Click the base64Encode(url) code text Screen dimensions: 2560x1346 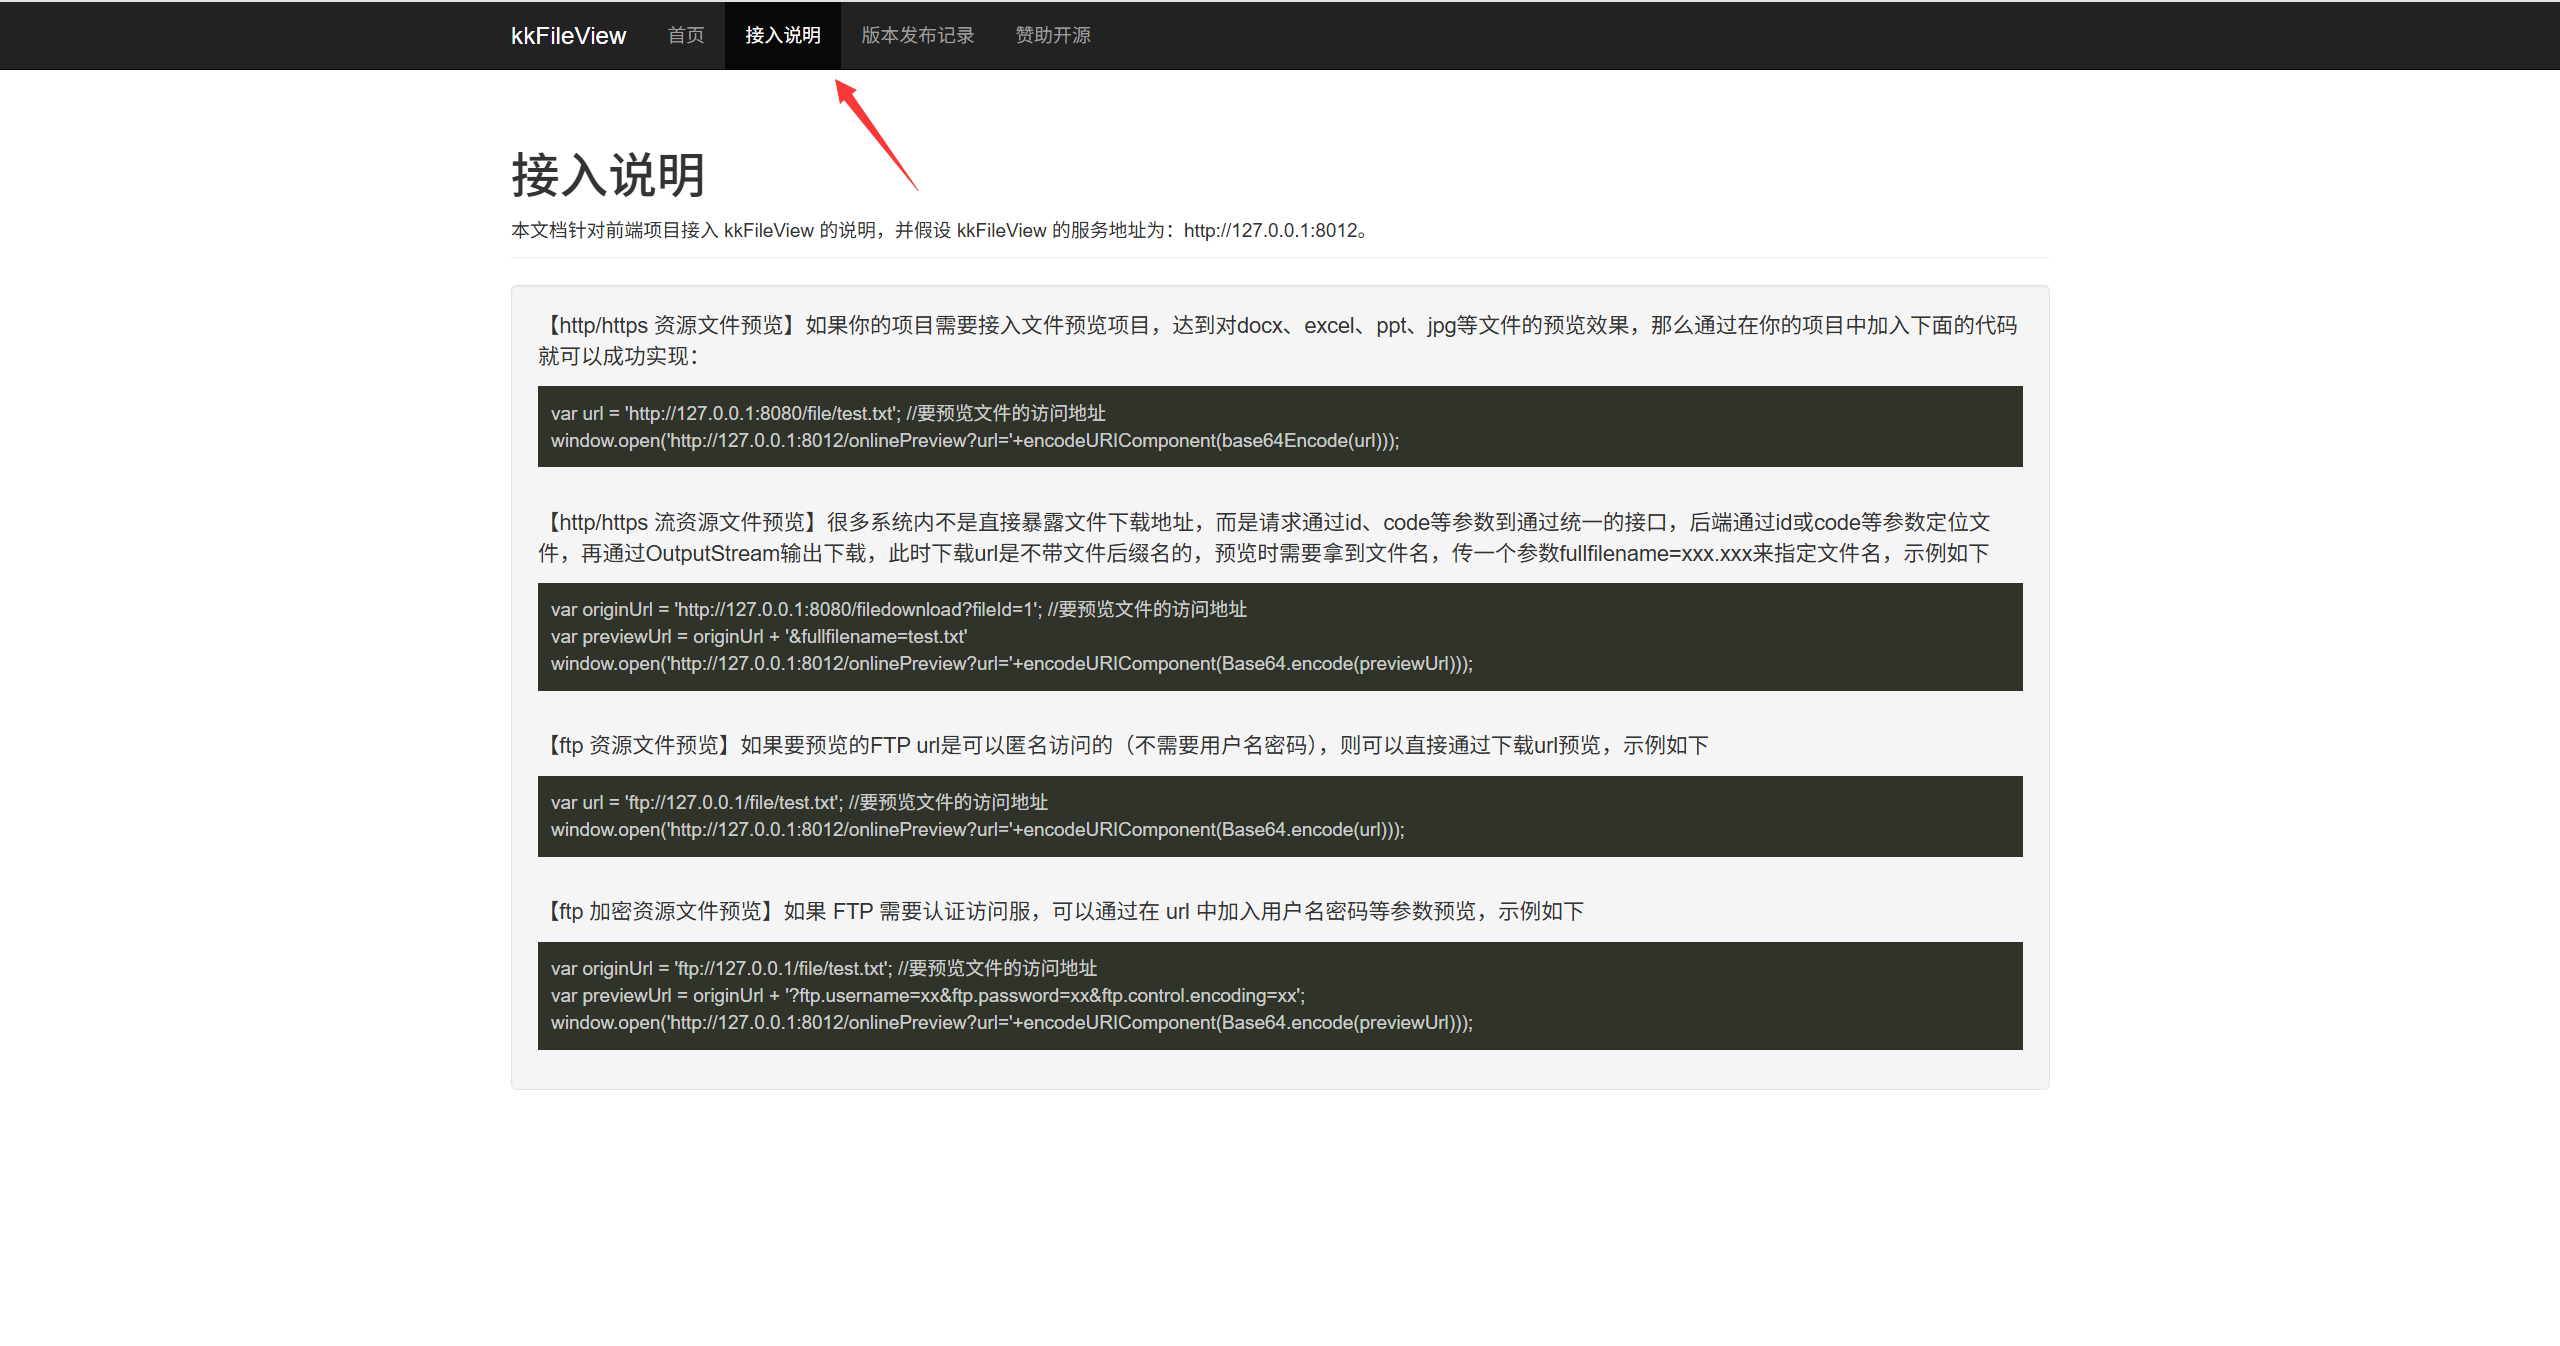pos(1290,440)
